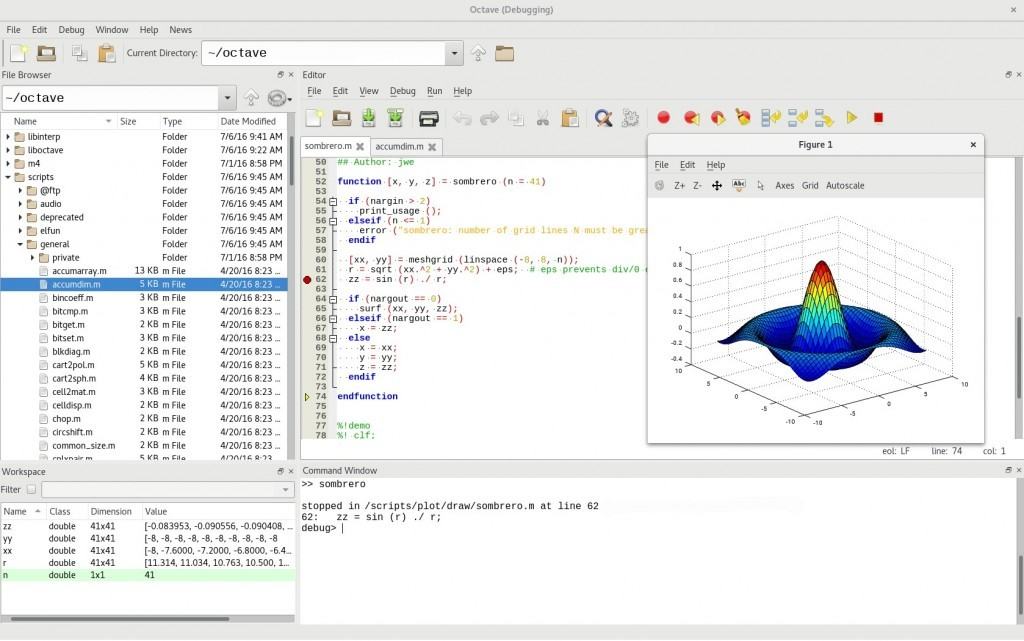Open Find and Replace with the magnifier icon
Image resolution: width=1024 pixels, height=641 pixels.
(603, 118)
